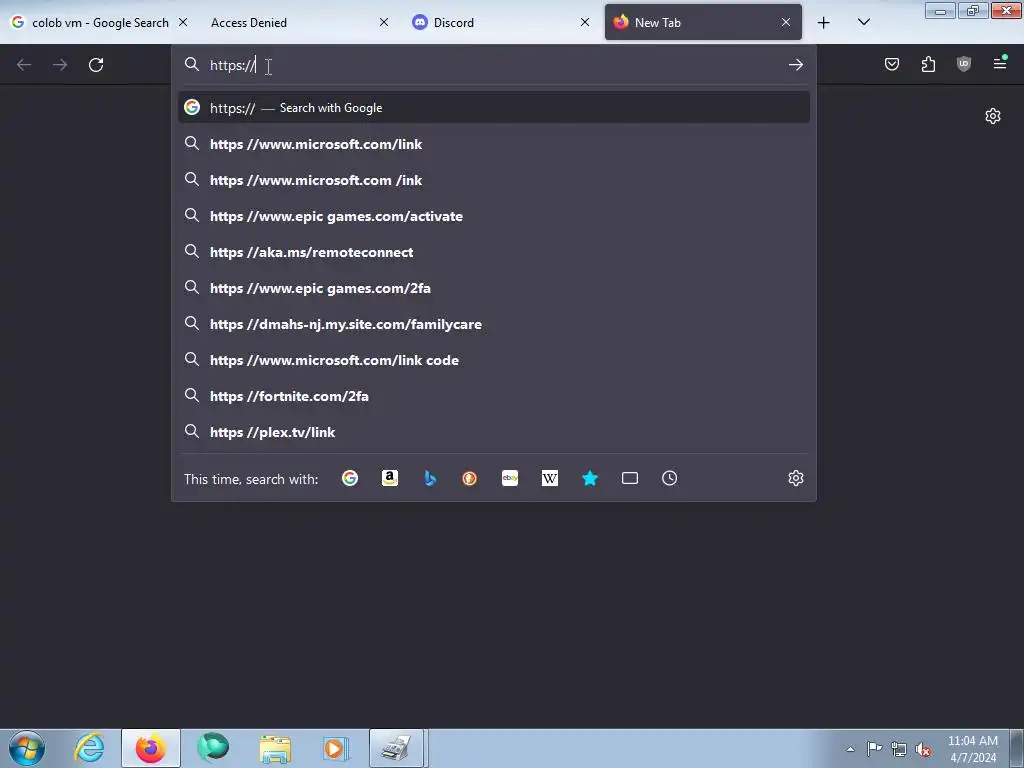Open the Firefox application menu
The image size is (1024, 768).
[999, 63]
